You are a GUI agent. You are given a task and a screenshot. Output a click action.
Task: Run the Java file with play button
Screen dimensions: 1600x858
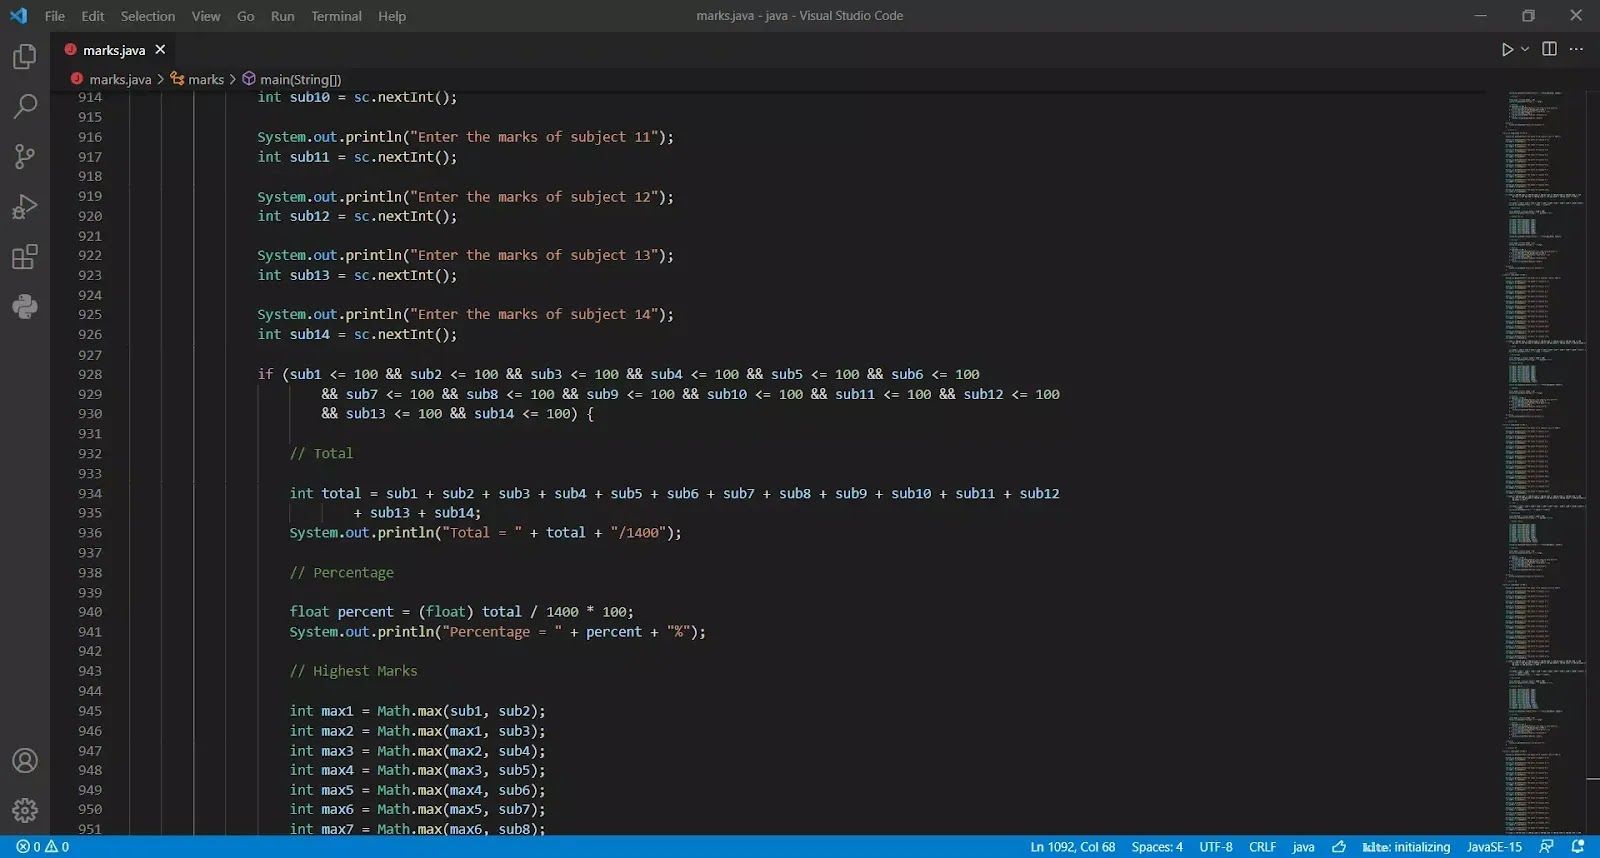tap(1507, 49)
